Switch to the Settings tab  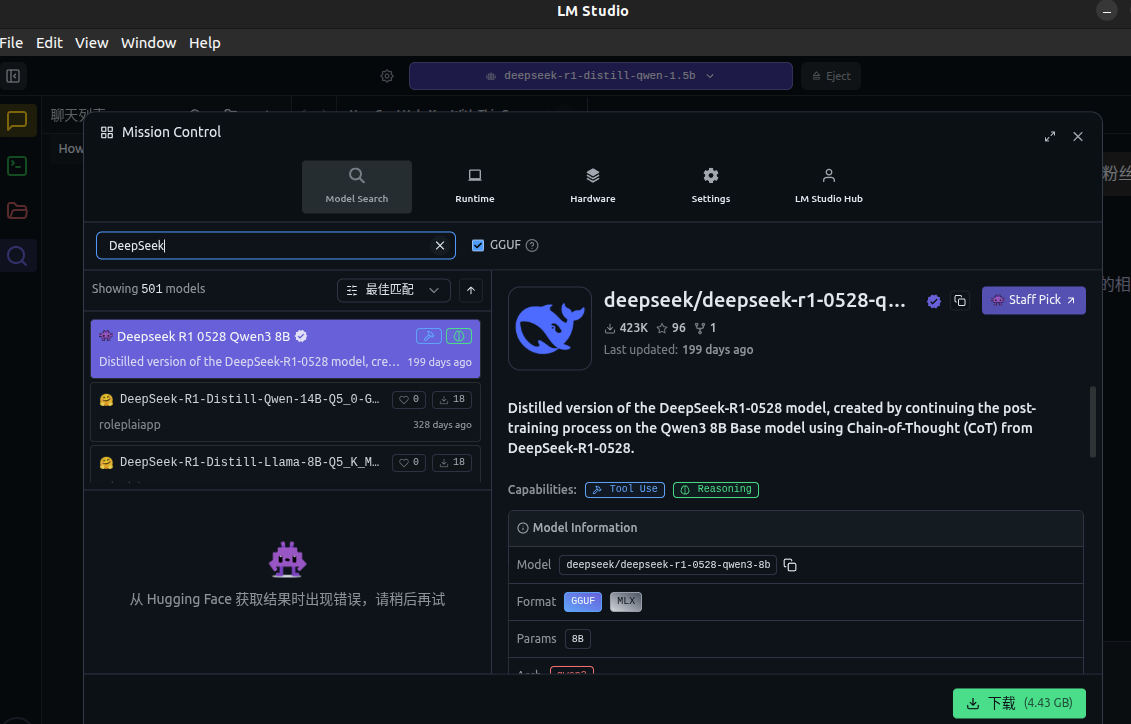tap(710, 187)
